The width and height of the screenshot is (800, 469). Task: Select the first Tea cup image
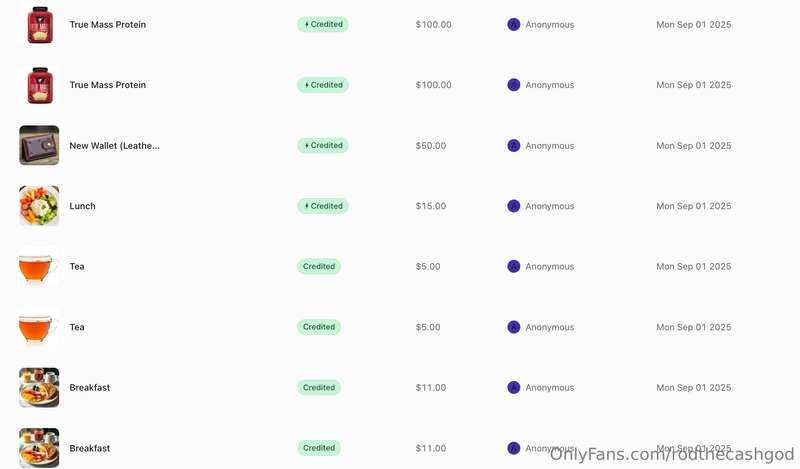coord(38,266)
